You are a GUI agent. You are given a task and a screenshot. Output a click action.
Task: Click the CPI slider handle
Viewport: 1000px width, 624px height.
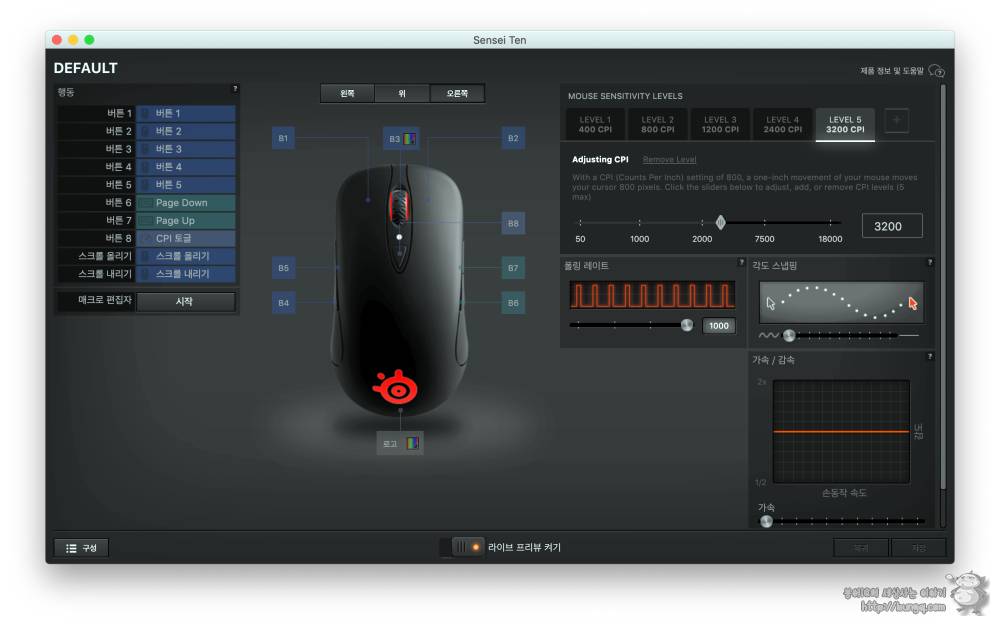pos(720,222)
